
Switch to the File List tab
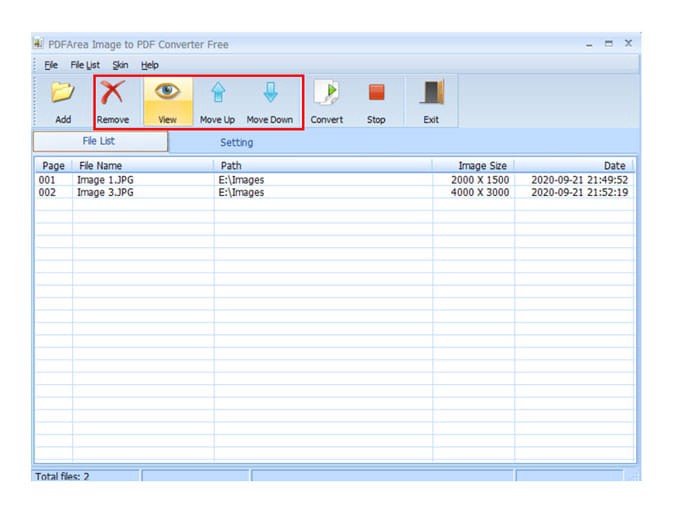(99, 141)
